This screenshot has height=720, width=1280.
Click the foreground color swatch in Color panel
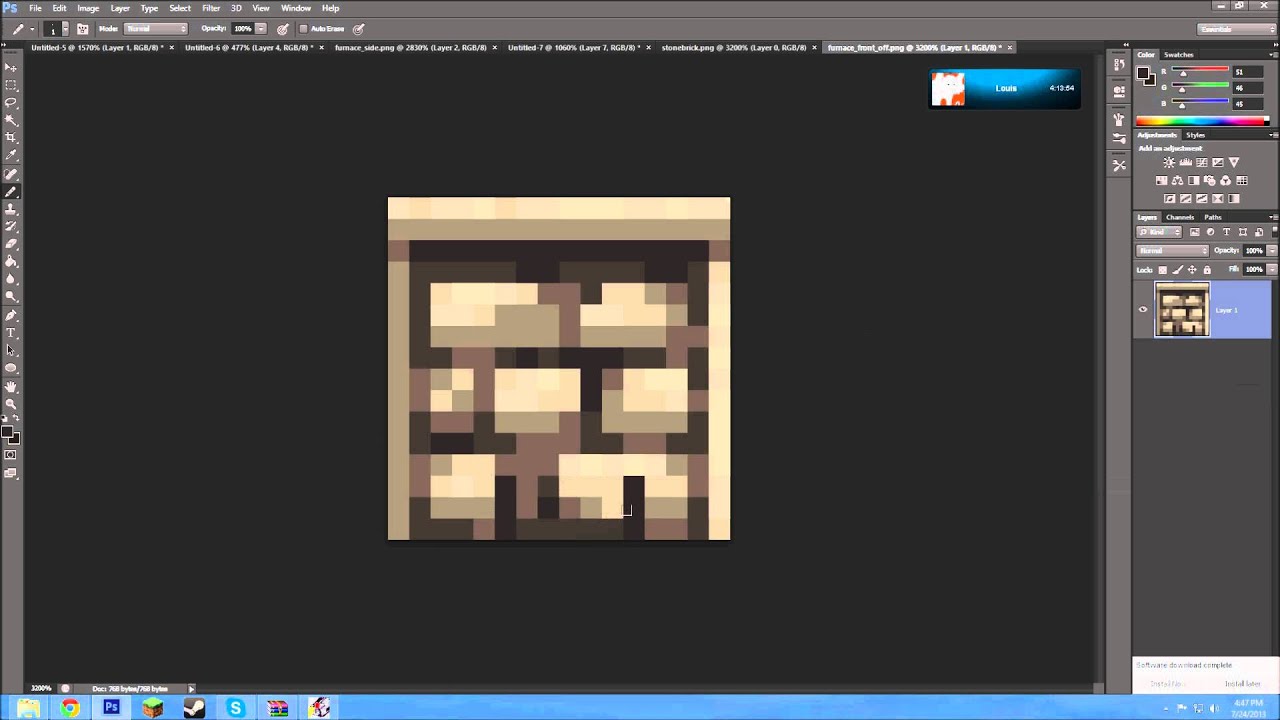[x=1144, y=73]
